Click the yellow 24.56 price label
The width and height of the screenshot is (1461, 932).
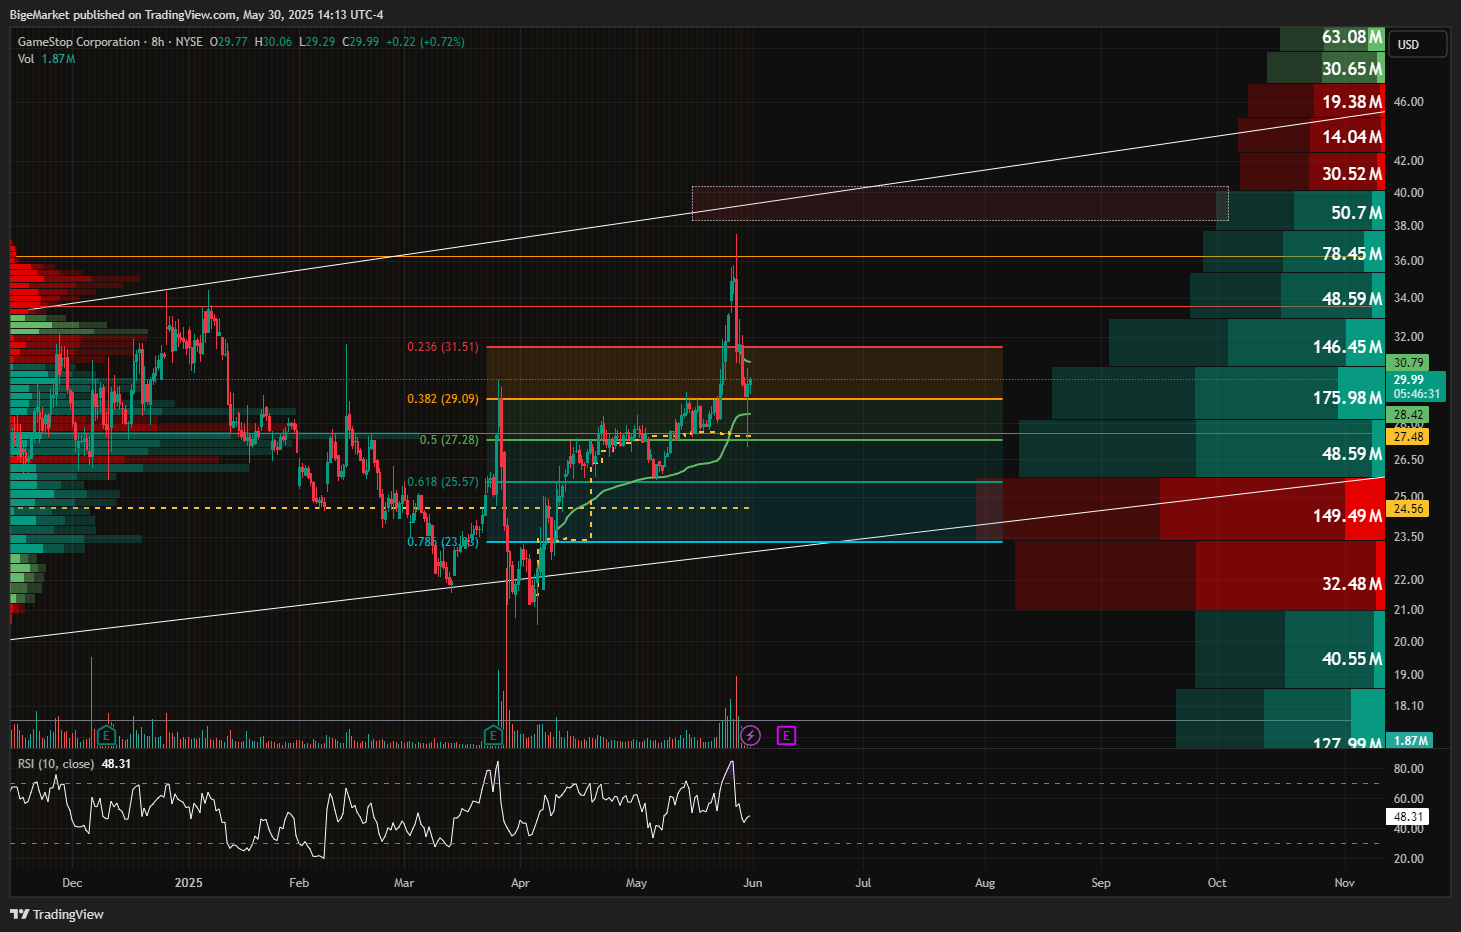(1408, 509)
